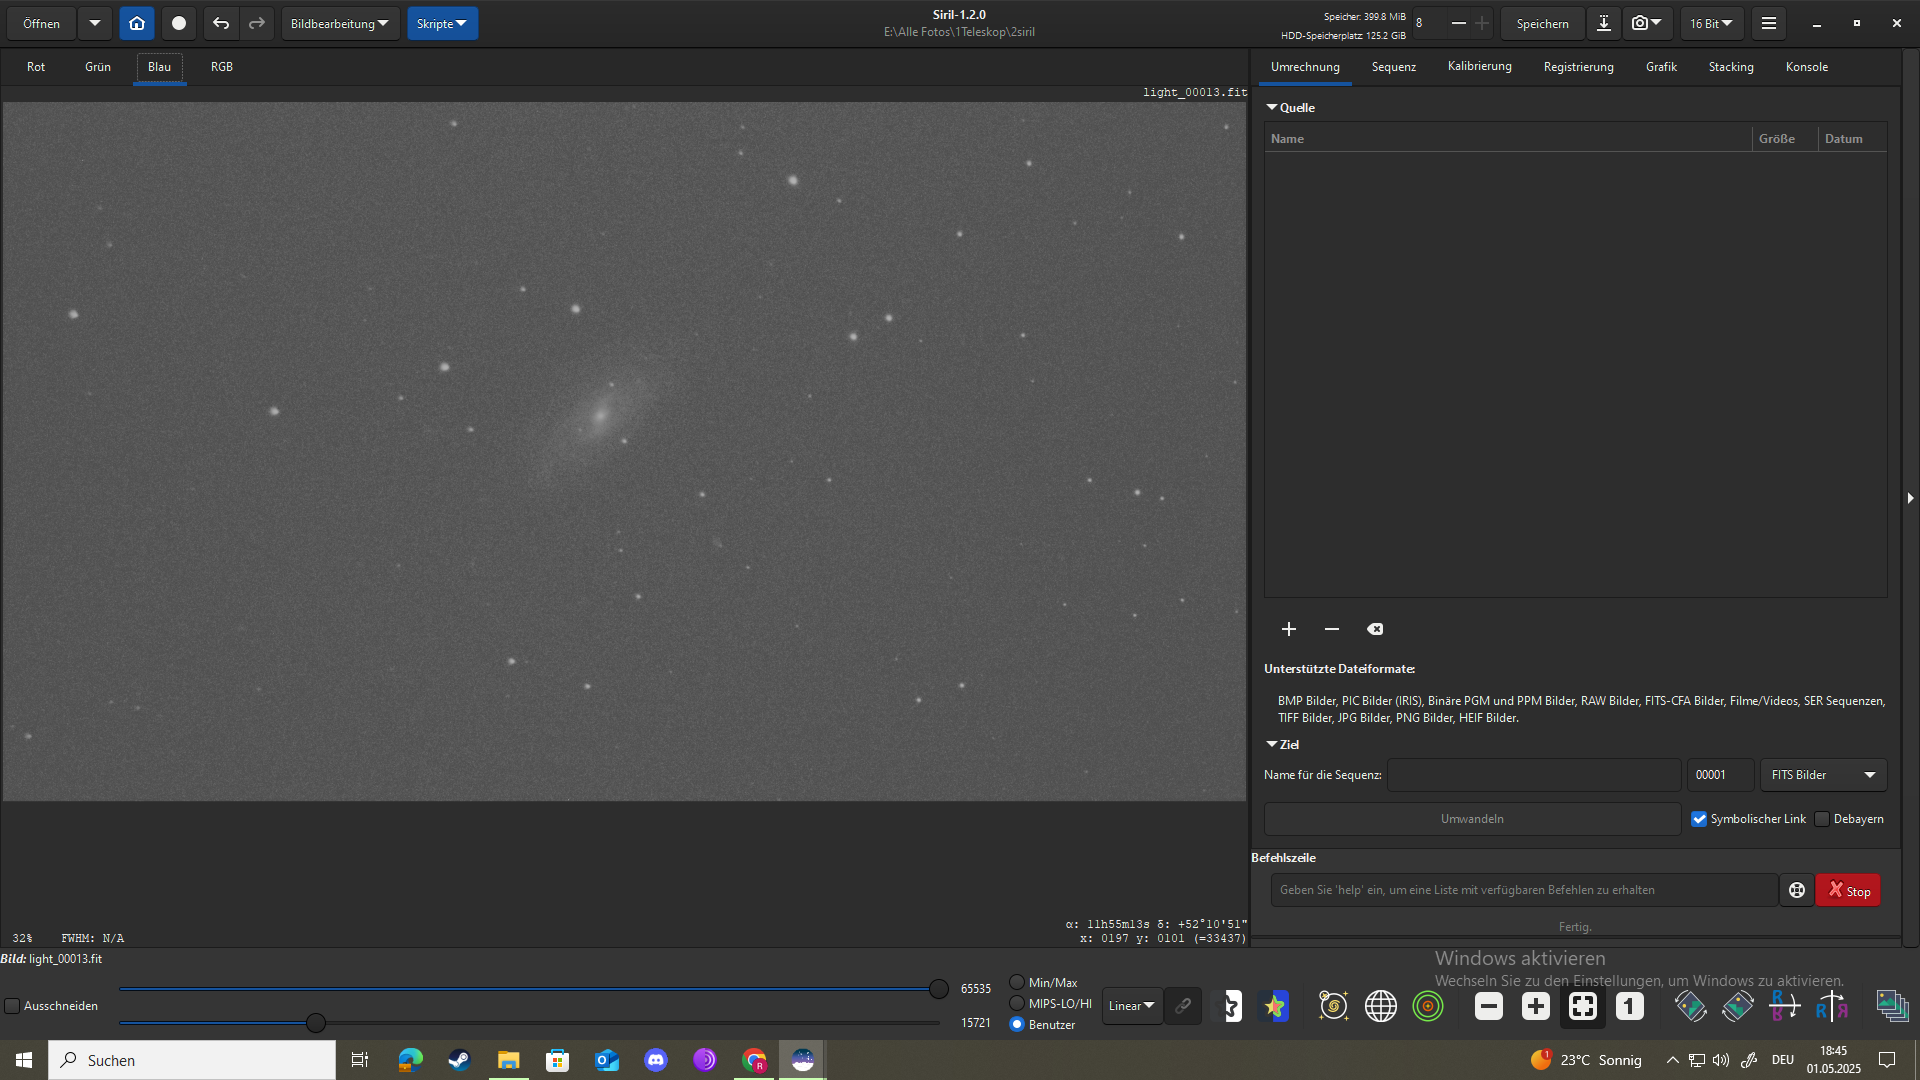This screenshot has height=1080, width=1920.
Task: Clear the source file list
Action: tap(1375, 629)
